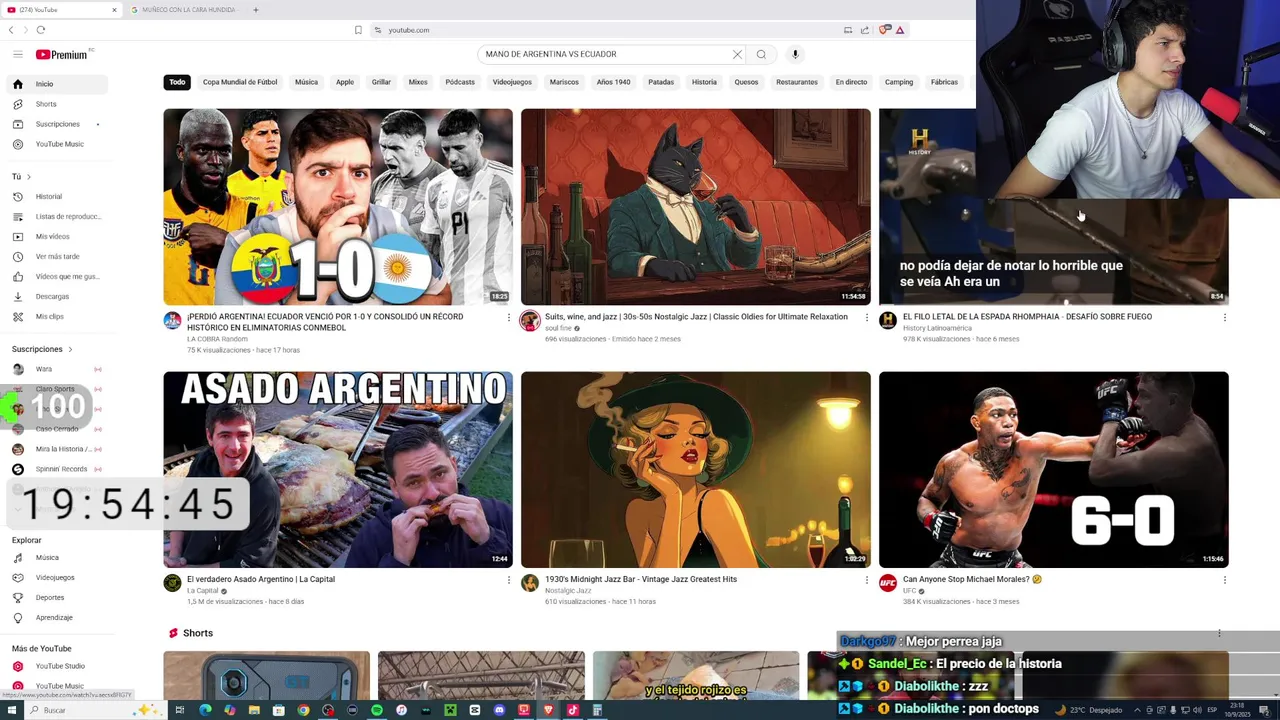Click La Cobra Random channel avatar

coord(173,321)
